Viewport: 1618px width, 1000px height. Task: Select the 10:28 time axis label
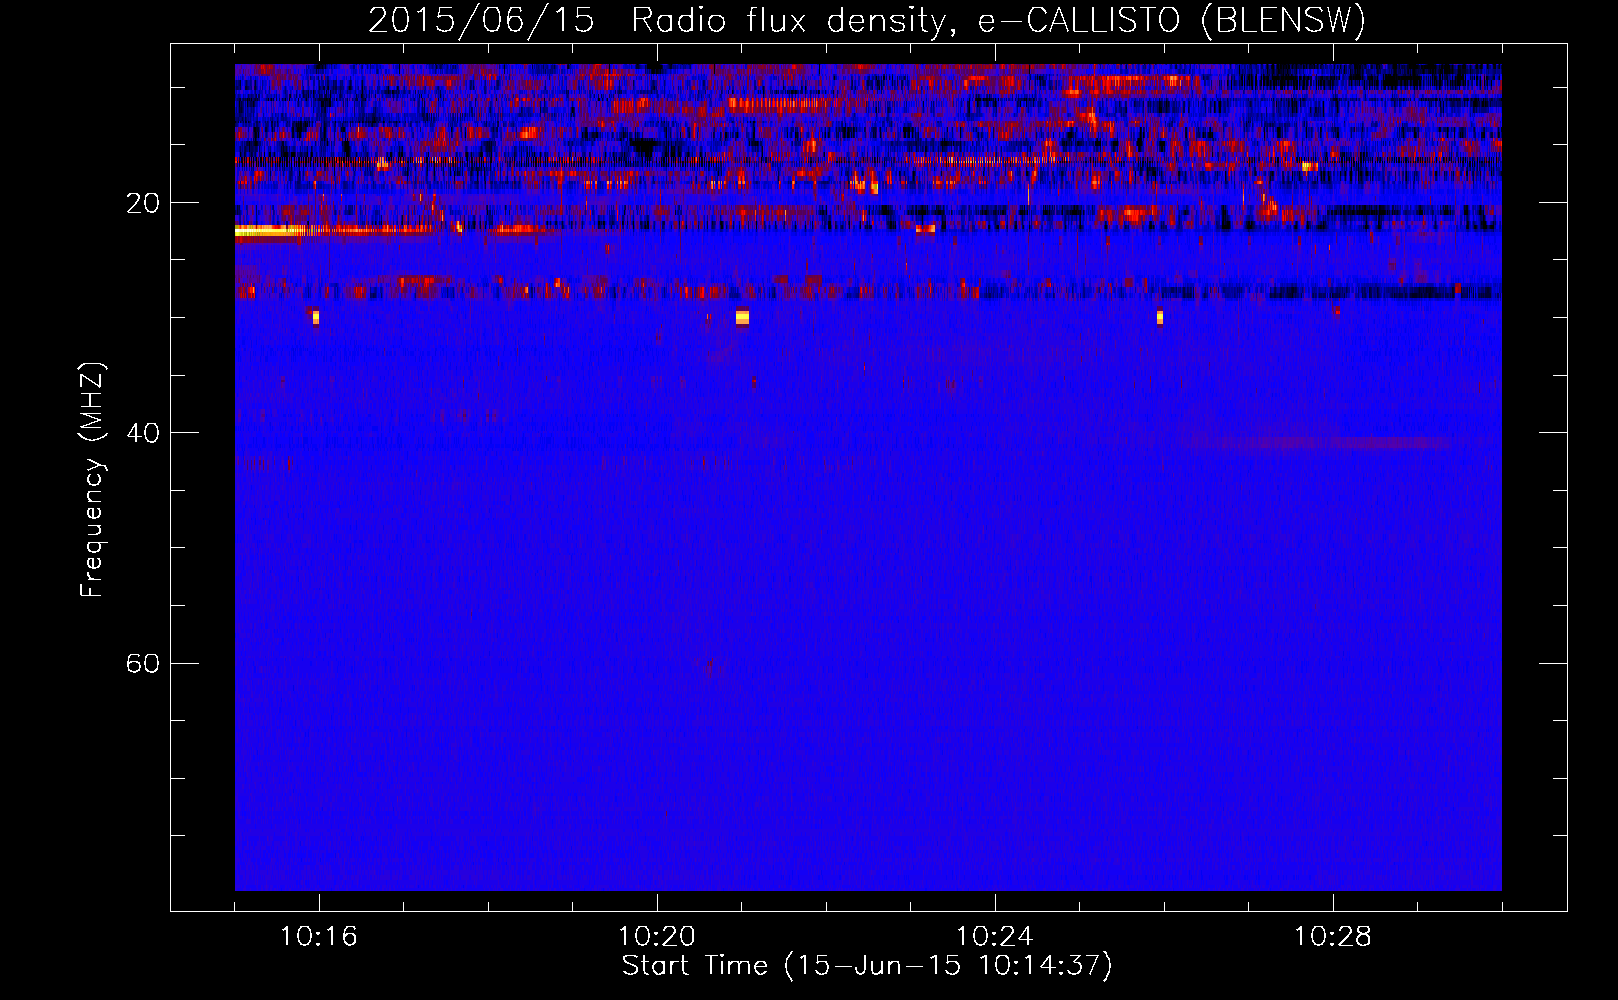pos(1333,937)
